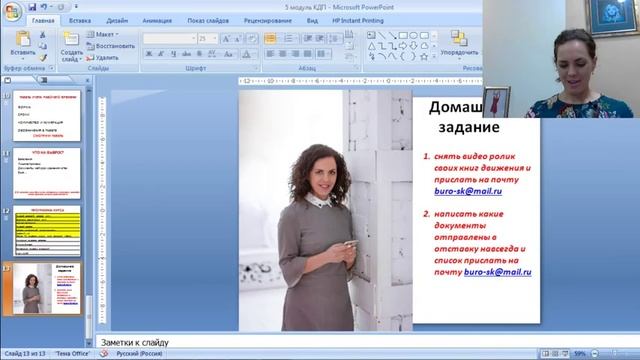Toggle bold Ж formatting
The width and height of the screenshot is (640, 360).
click(x=149, y=54)
